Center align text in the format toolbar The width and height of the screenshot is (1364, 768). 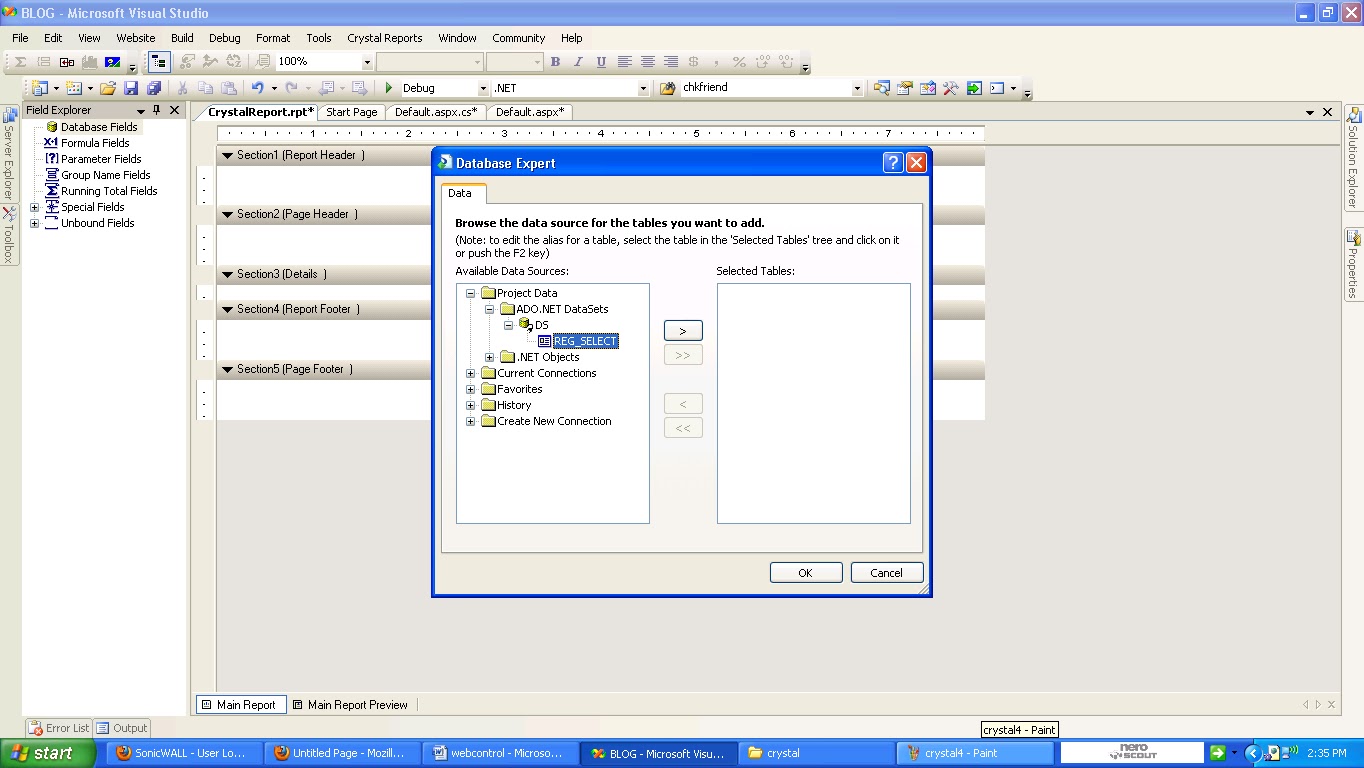point(648,62)
